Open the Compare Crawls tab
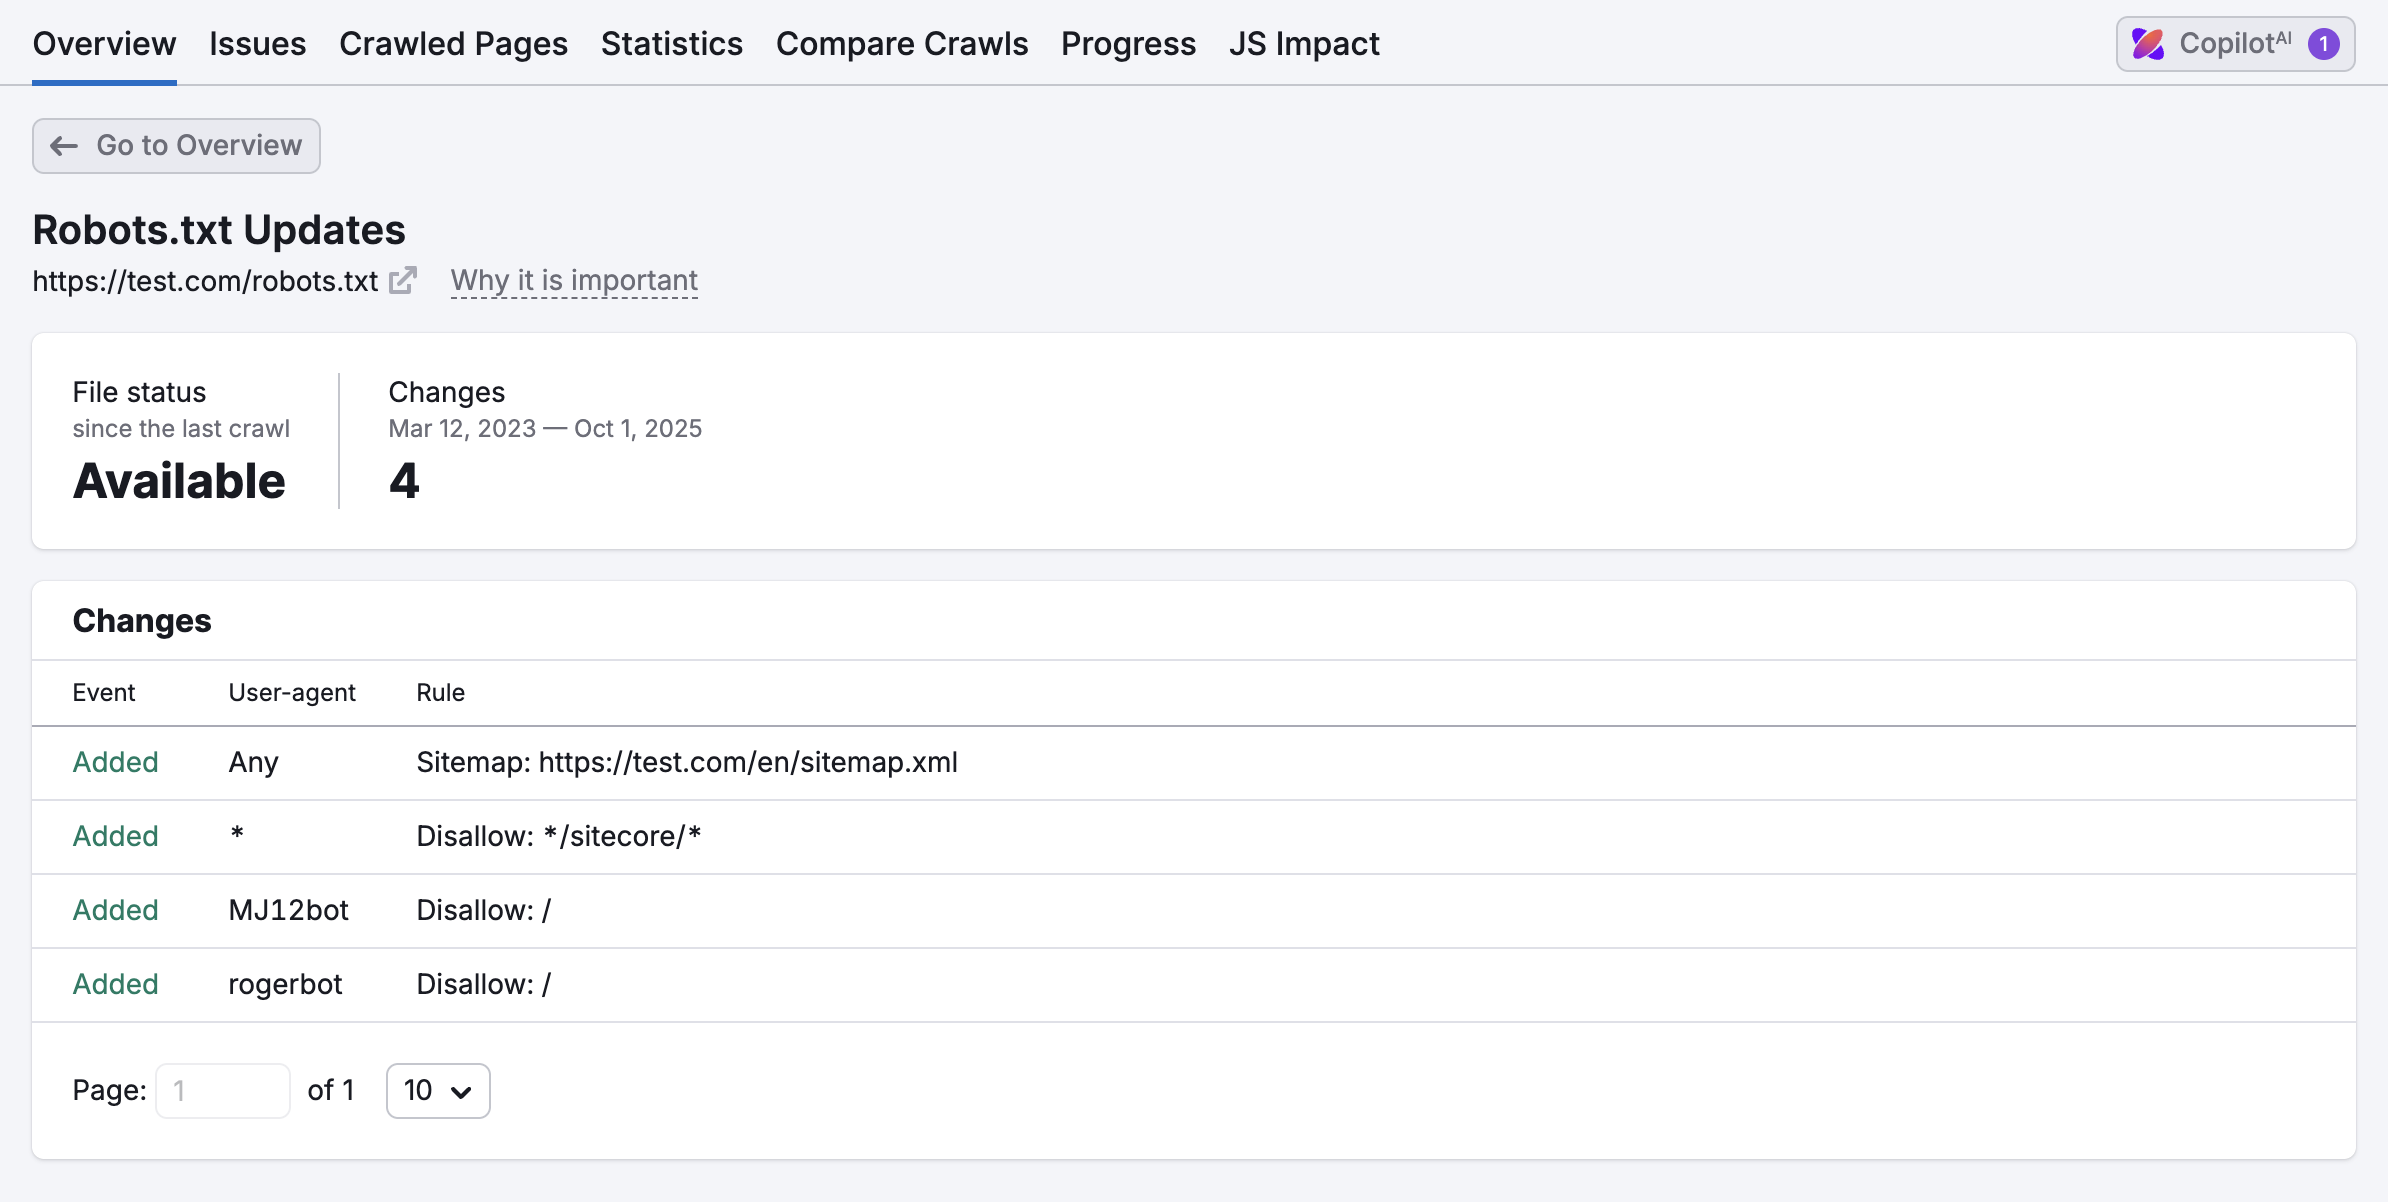This screenshot has height=1202, width=2388. pyautogui.click(x=901, y=43)
